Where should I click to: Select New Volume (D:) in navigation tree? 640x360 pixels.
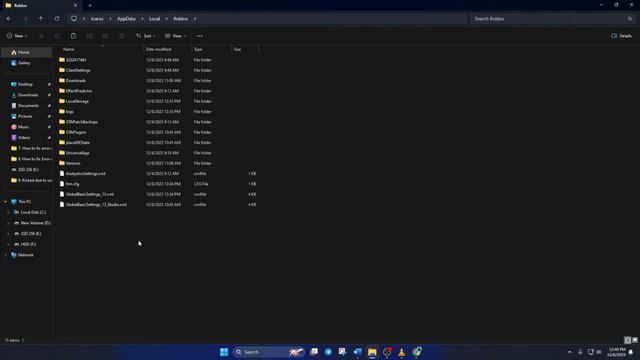(x=32, y=223)
